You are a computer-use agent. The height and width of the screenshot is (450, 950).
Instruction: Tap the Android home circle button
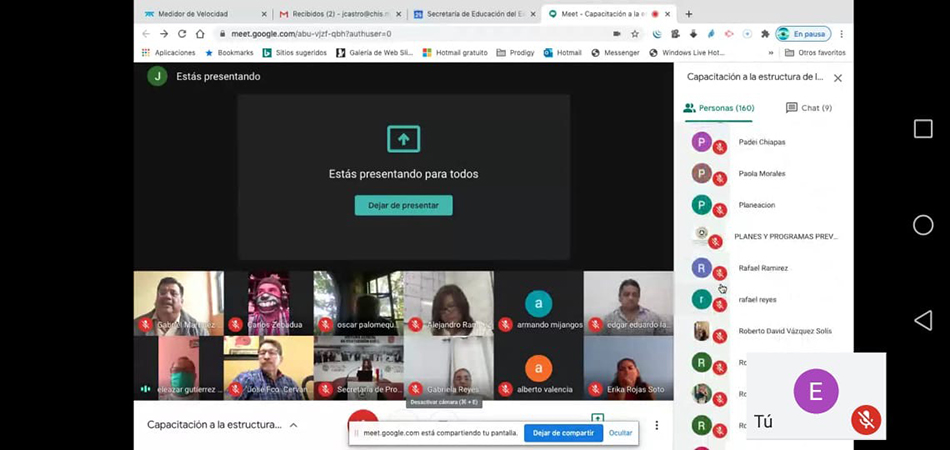point(923,225)
